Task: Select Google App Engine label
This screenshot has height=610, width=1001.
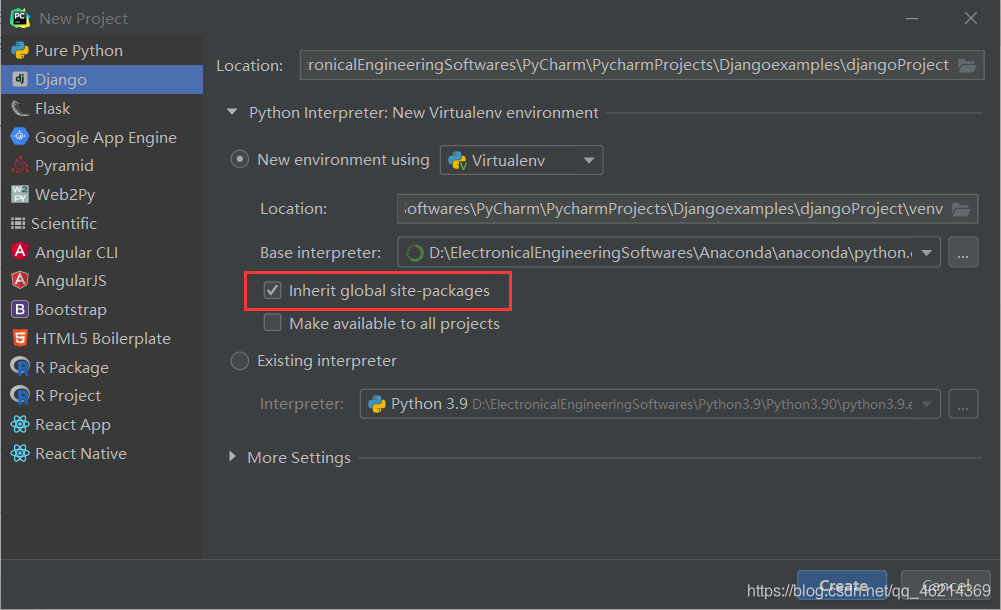Action: (x=105, y=137)
